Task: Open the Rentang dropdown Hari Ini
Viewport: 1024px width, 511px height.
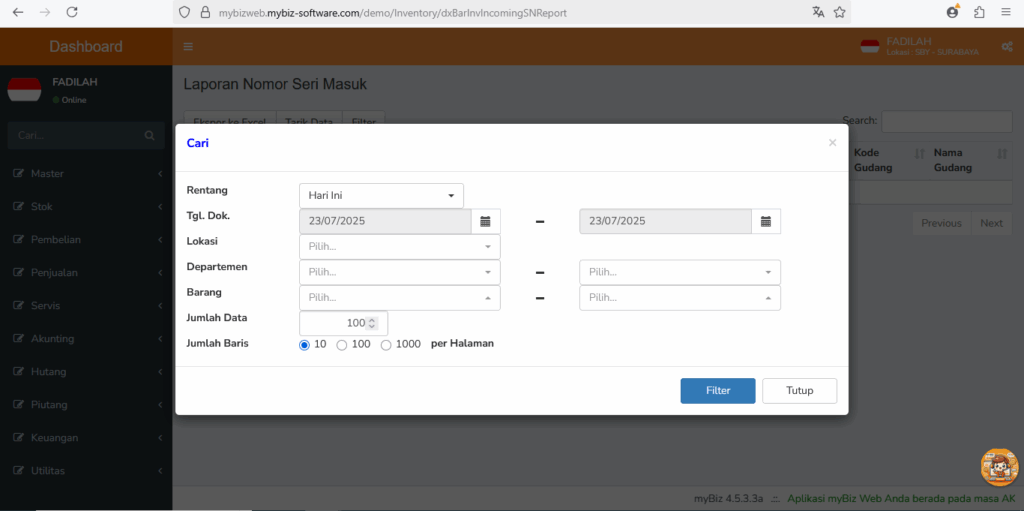Action: click(381, 195)
